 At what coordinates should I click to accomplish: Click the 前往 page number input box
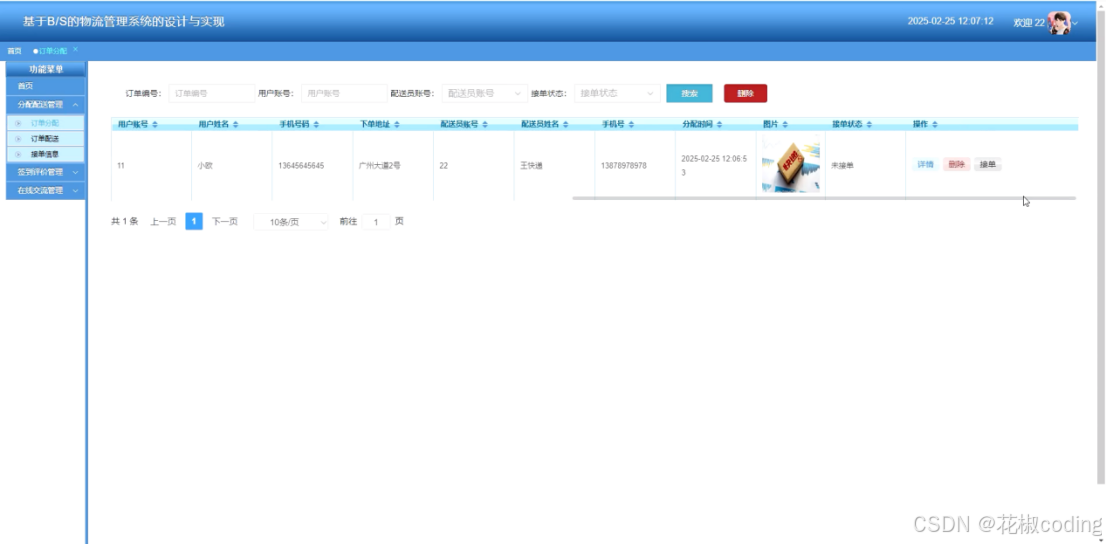[x=376, y=222]
